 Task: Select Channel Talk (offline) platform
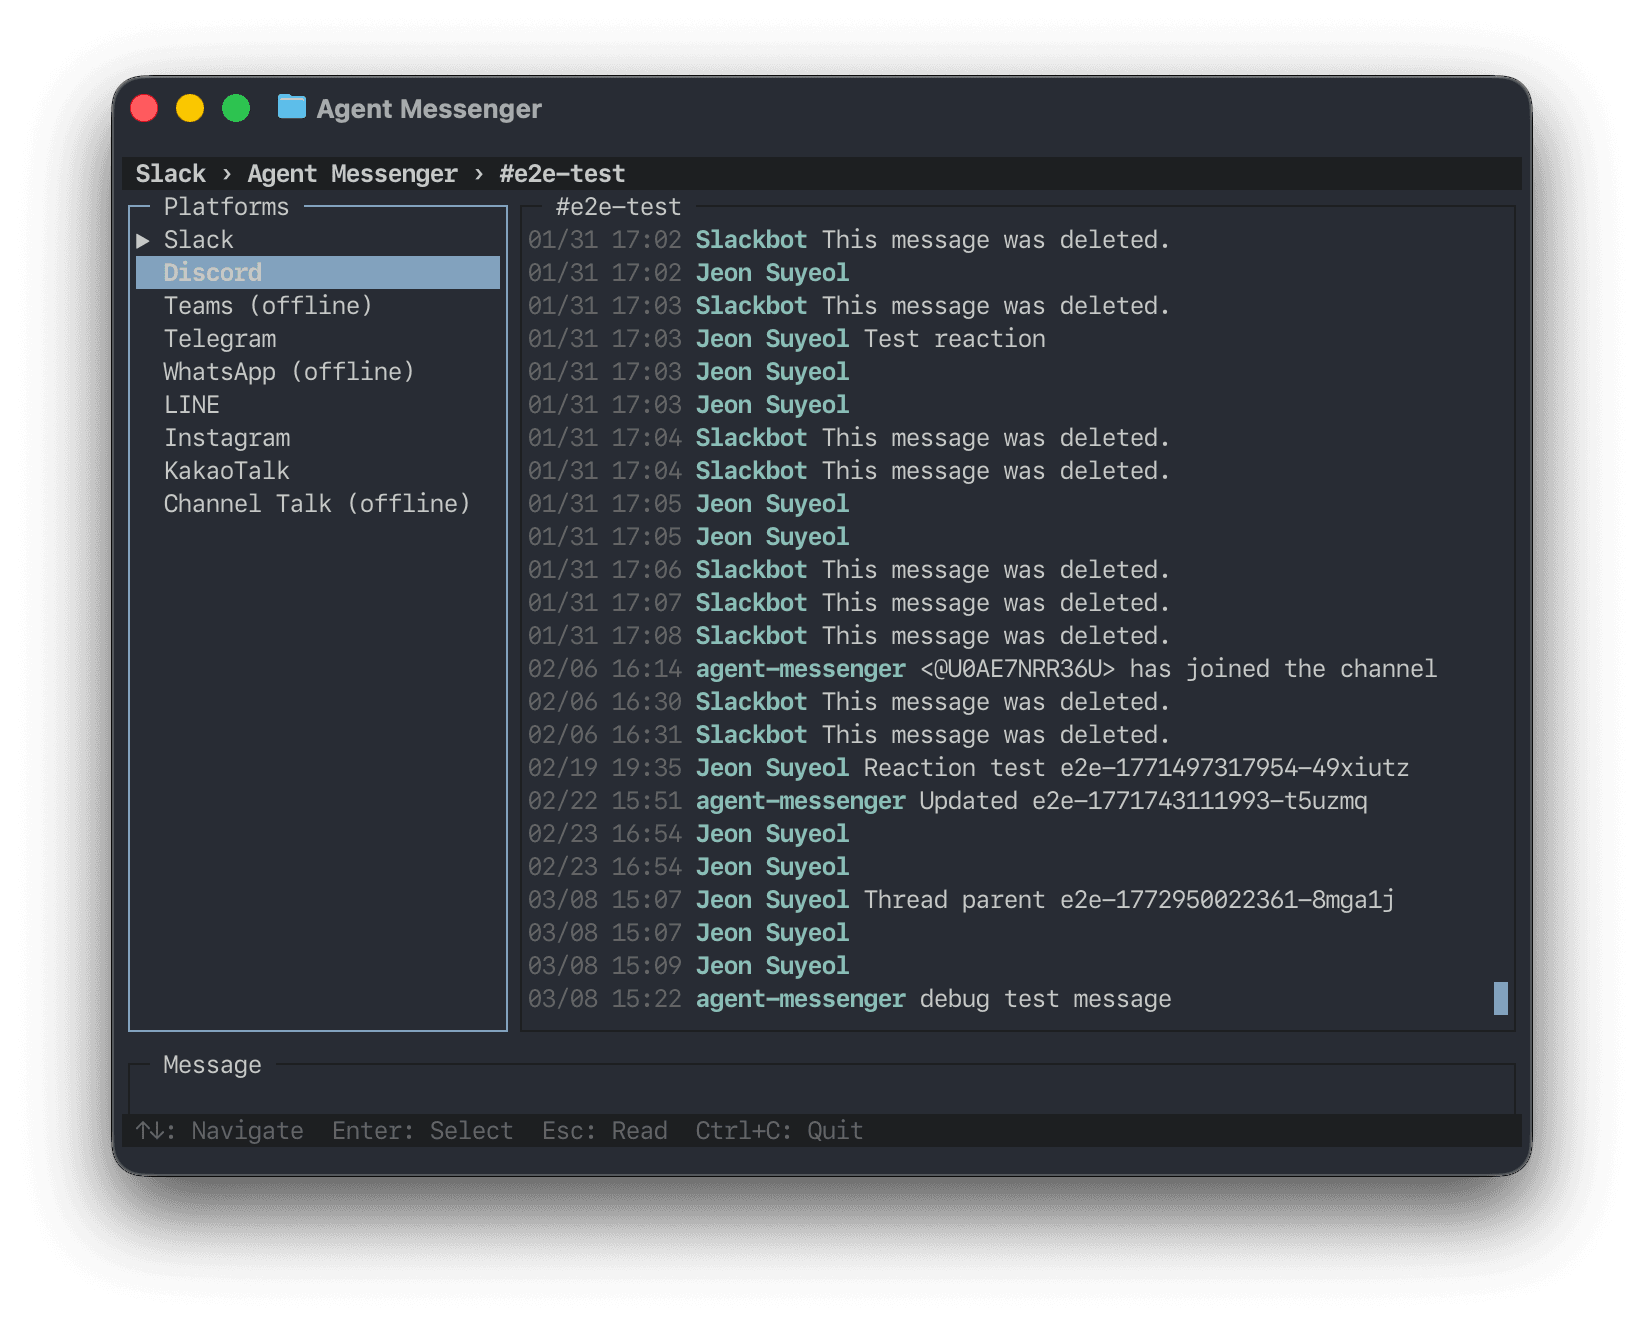point(316,504)
